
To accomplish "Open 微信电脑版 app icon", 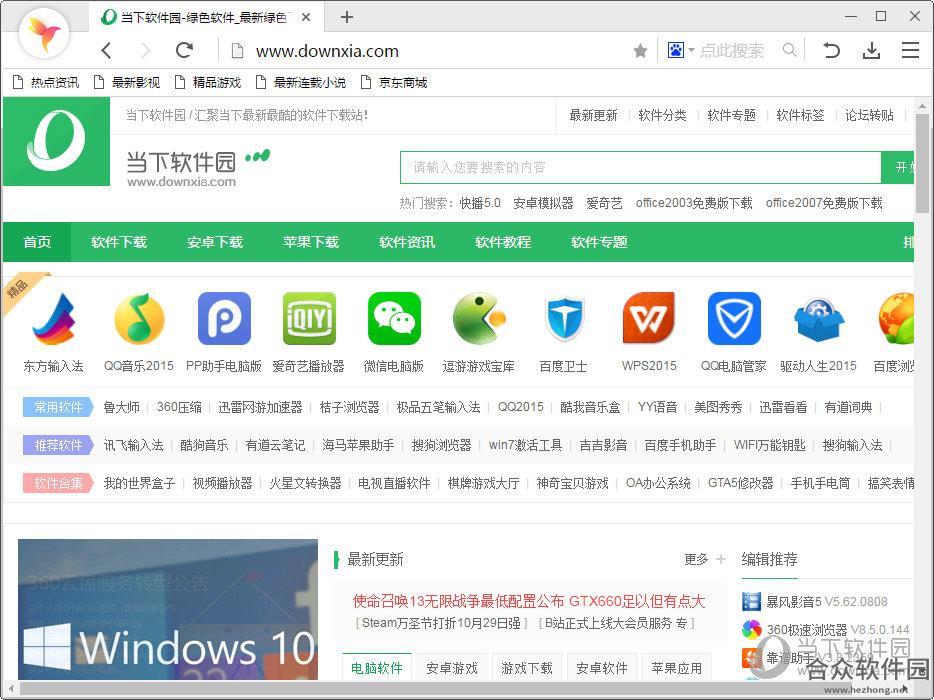I will coord(394,319).
